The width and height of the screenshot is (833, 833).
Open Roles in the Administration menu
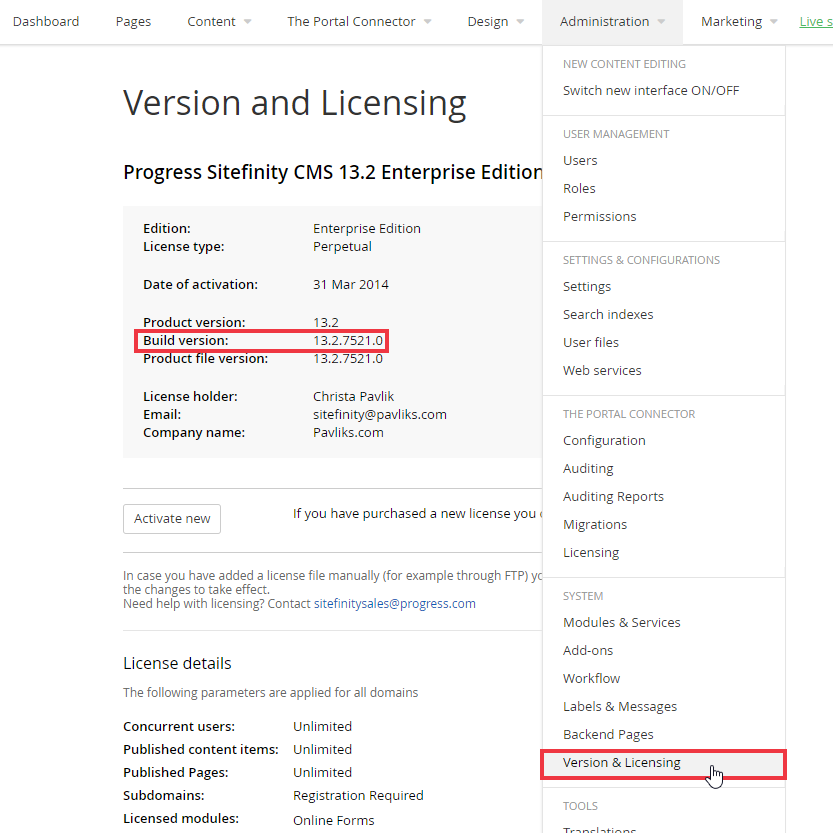point(579,189)
